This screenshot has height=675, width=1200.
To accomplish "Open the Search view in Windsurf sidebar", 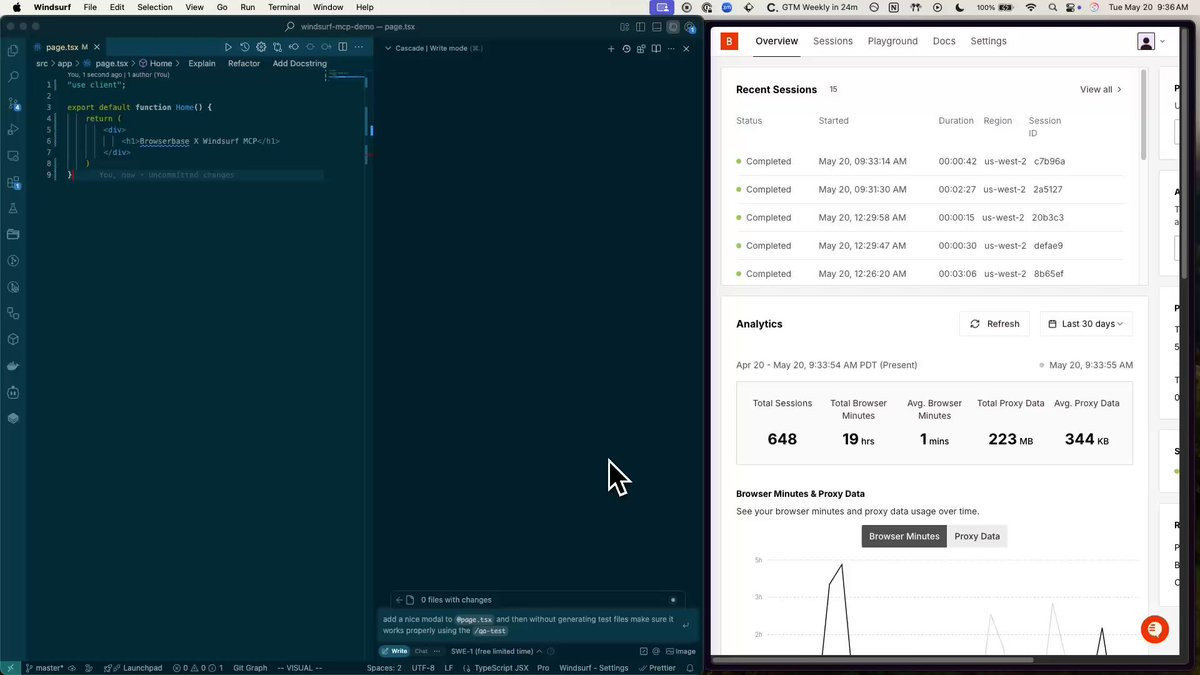I will [x=13, y=76].
